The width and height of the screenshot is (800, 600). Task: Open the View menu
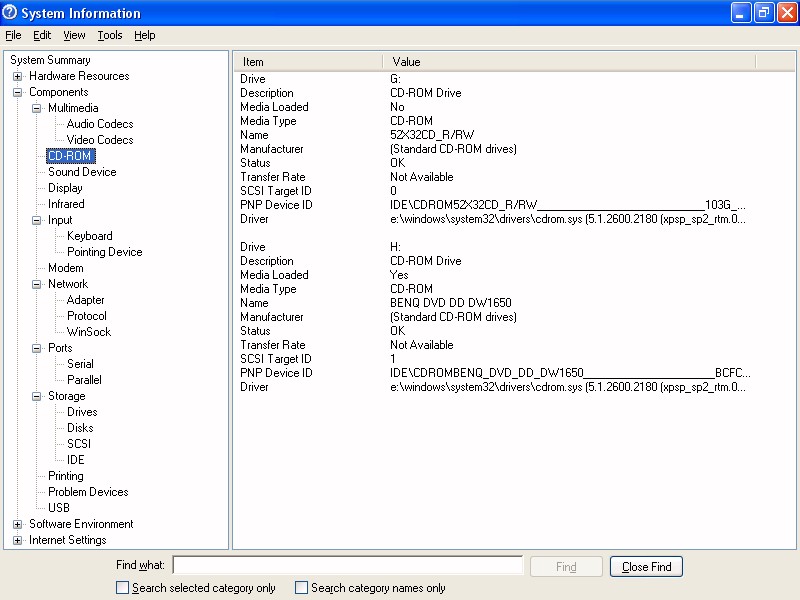[74, 35]
